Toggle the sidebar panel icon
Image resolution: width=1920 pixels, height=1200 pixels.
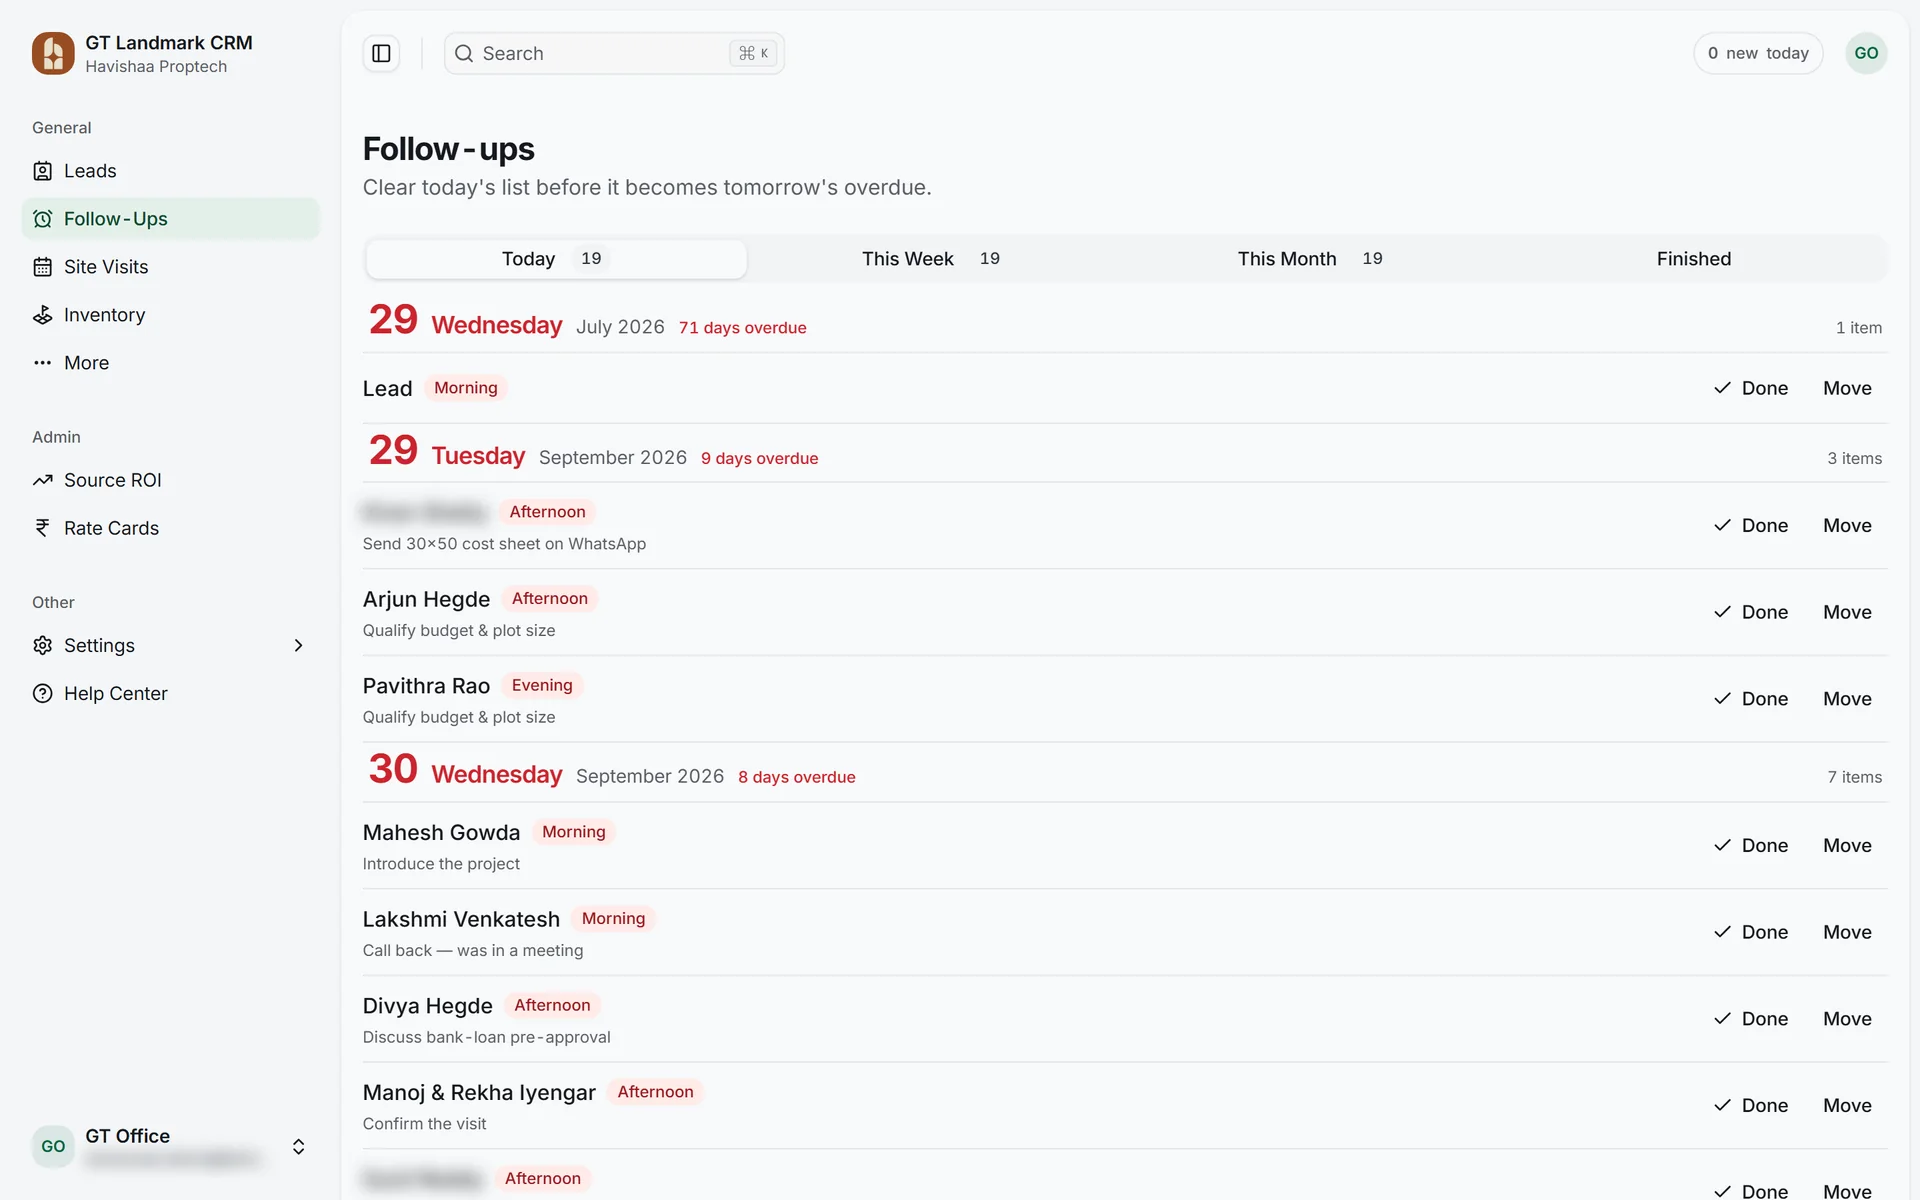(x=381, y=53)
